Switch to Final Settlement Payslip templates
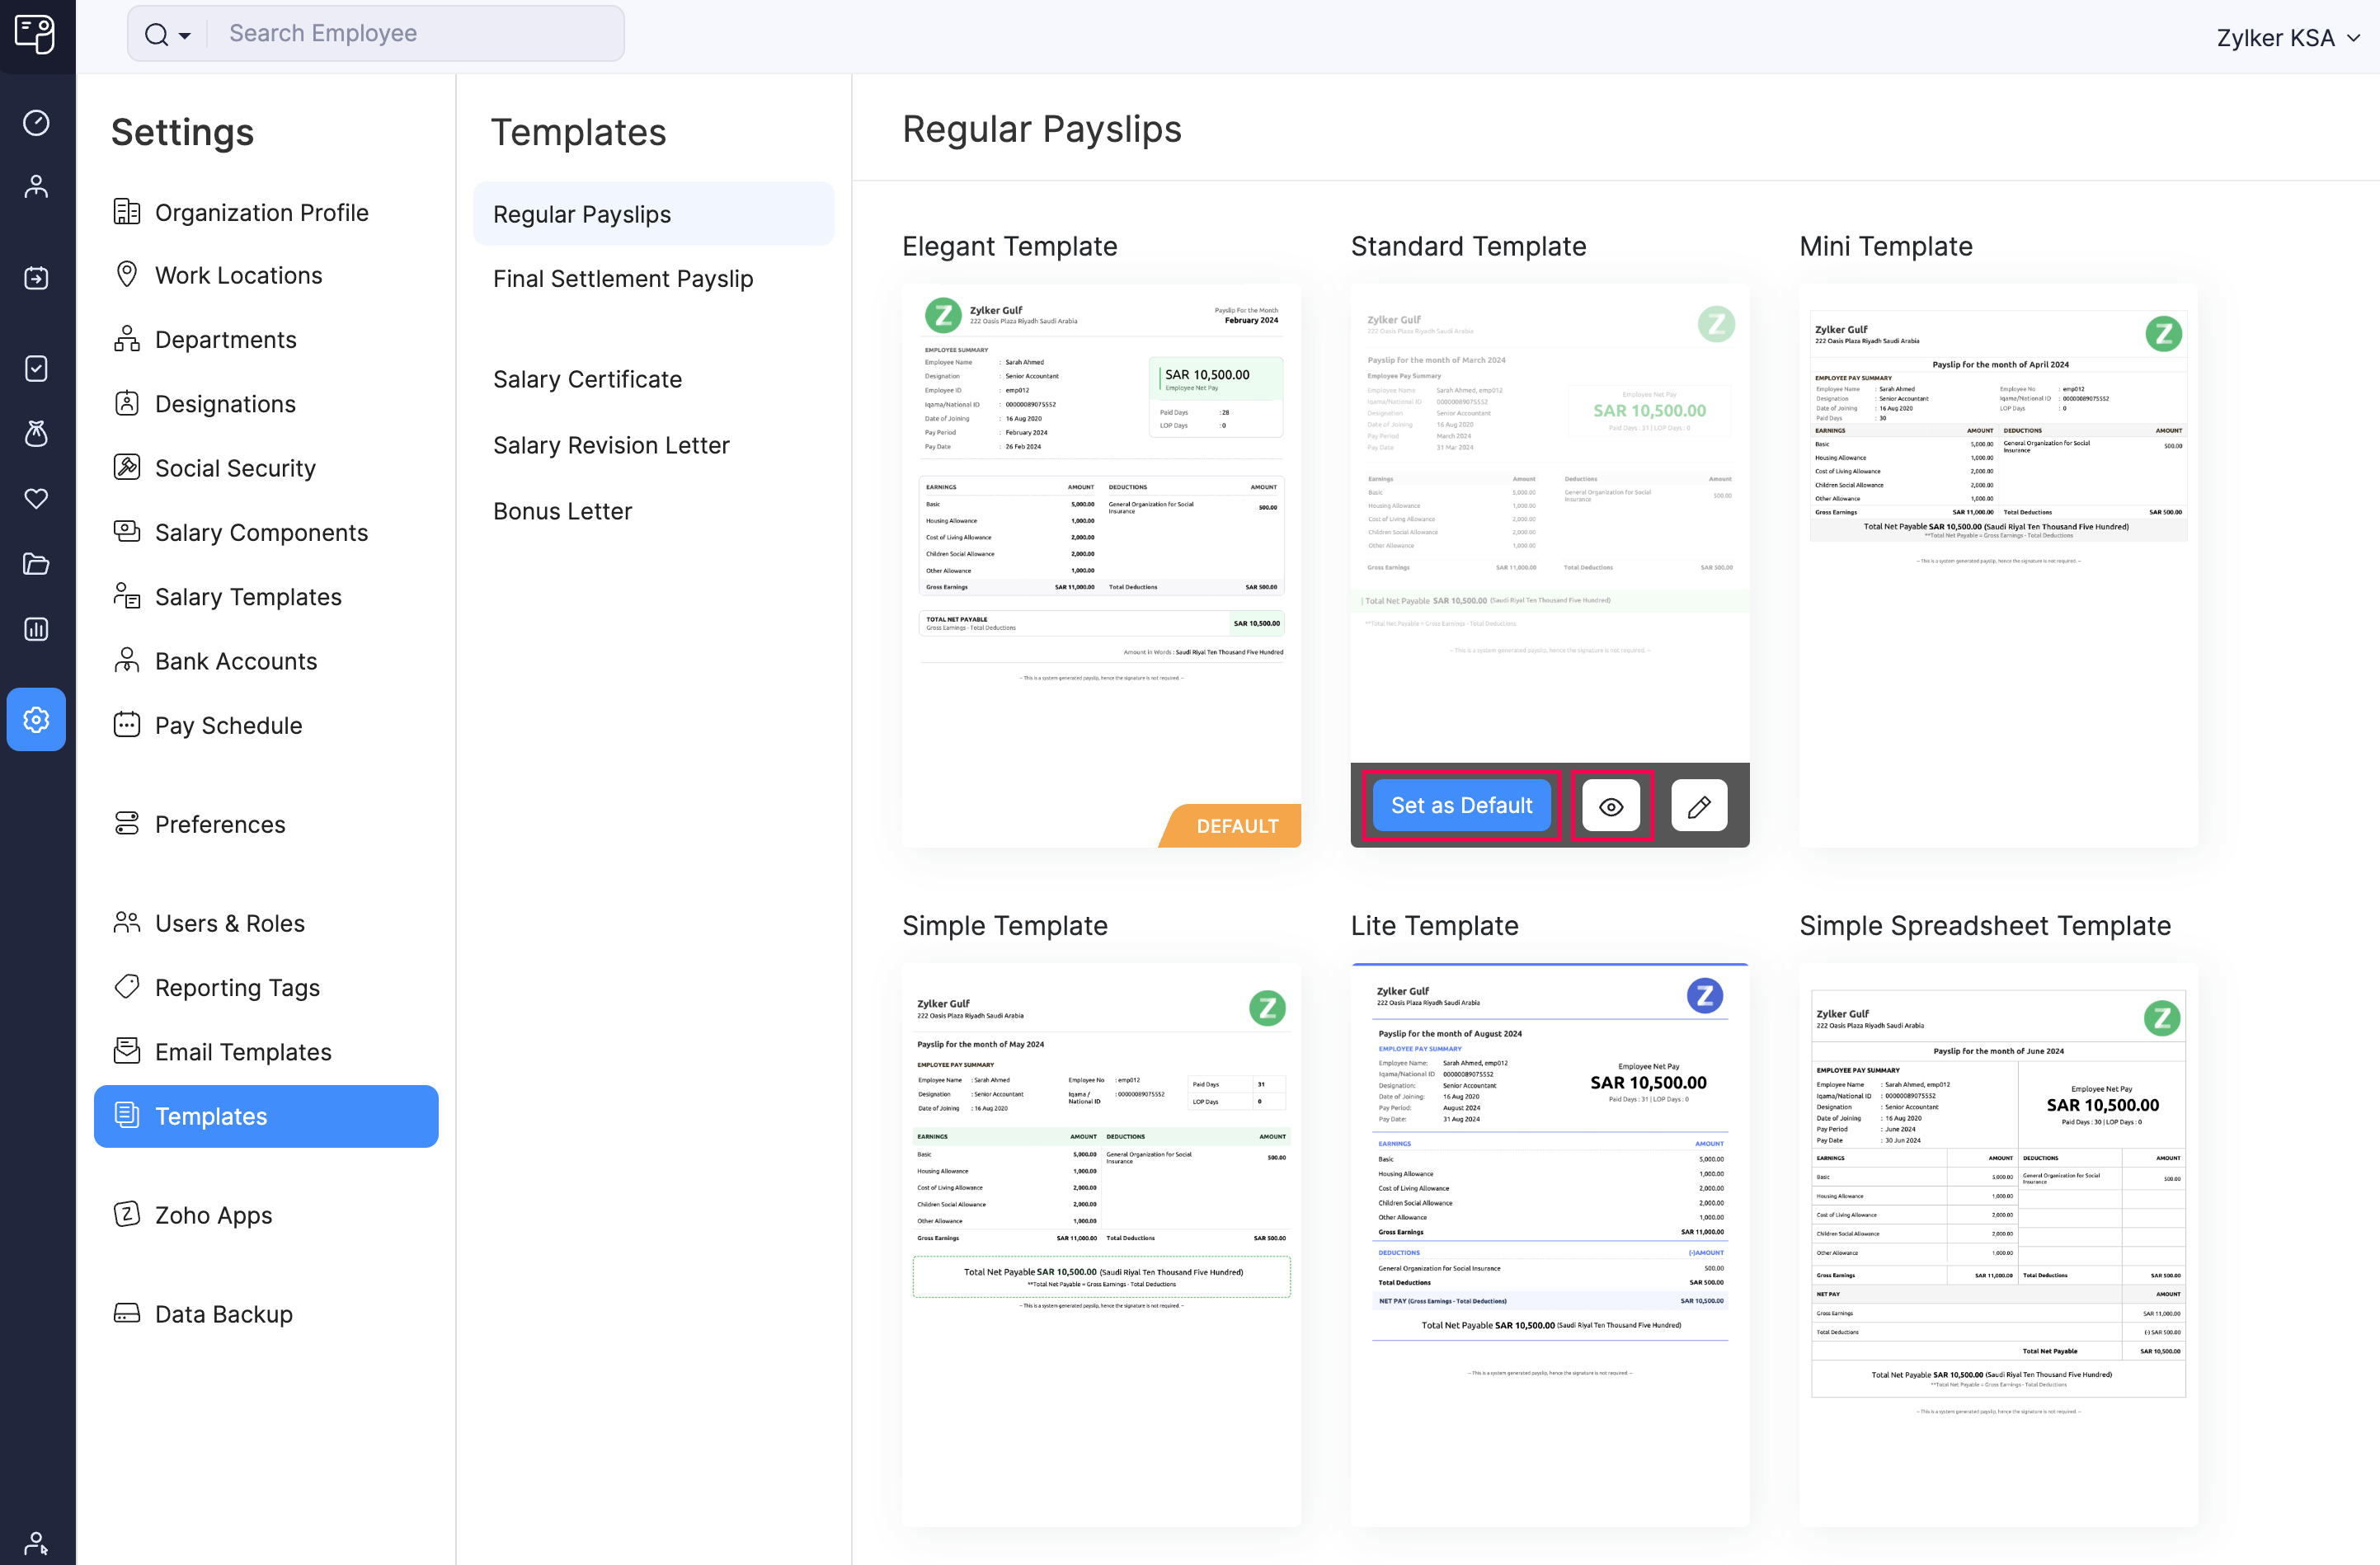This screenshot has width=2380, height=1565. [x=623, y=279]
